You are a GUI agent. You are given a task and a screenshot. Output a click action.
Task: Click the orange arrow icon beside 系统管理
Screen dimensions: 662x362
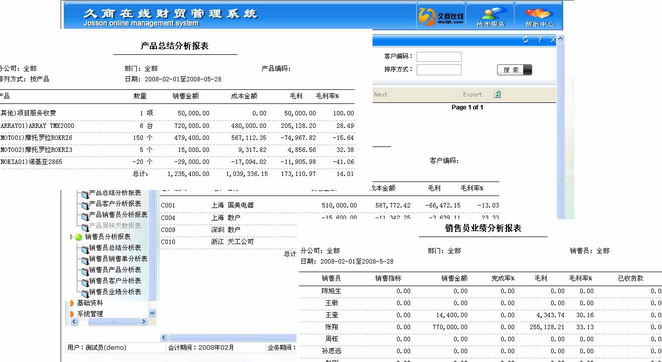pyautogui.click(x=72, y=314)
